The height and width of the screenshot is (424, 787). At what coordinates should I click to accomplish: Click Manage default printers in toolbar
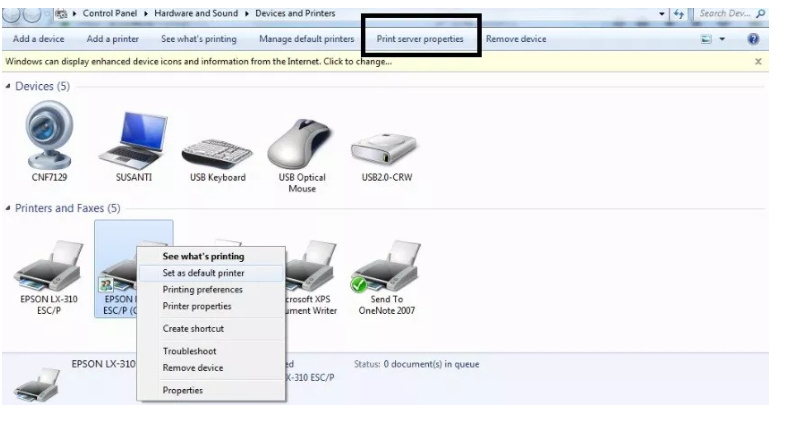coord(306,39)
